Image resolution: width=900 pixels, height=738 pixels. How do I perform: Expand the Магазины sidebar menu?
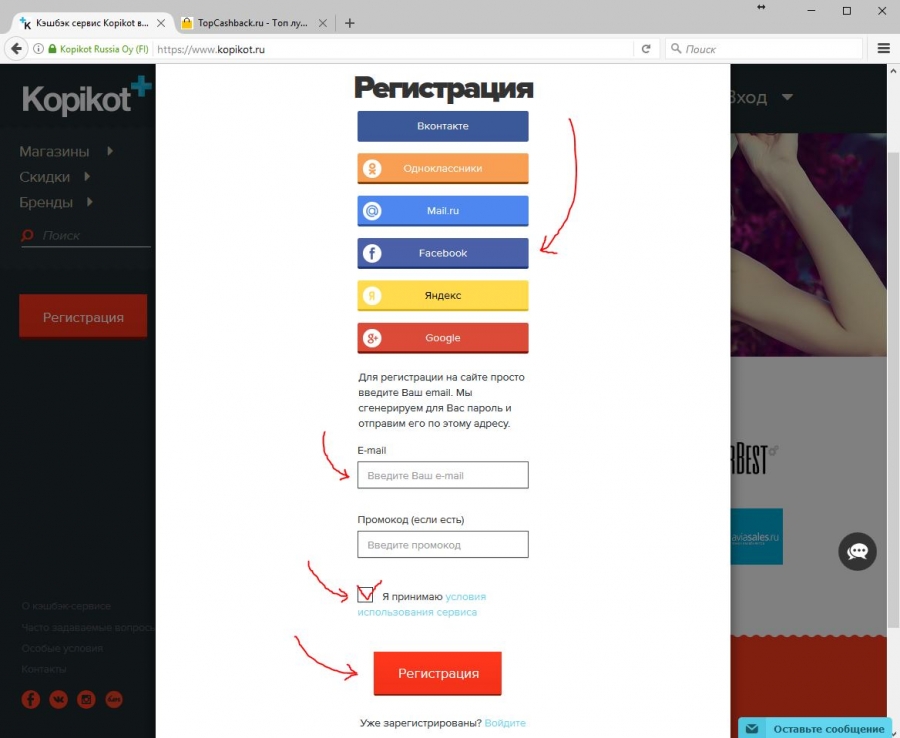[66, 152]
